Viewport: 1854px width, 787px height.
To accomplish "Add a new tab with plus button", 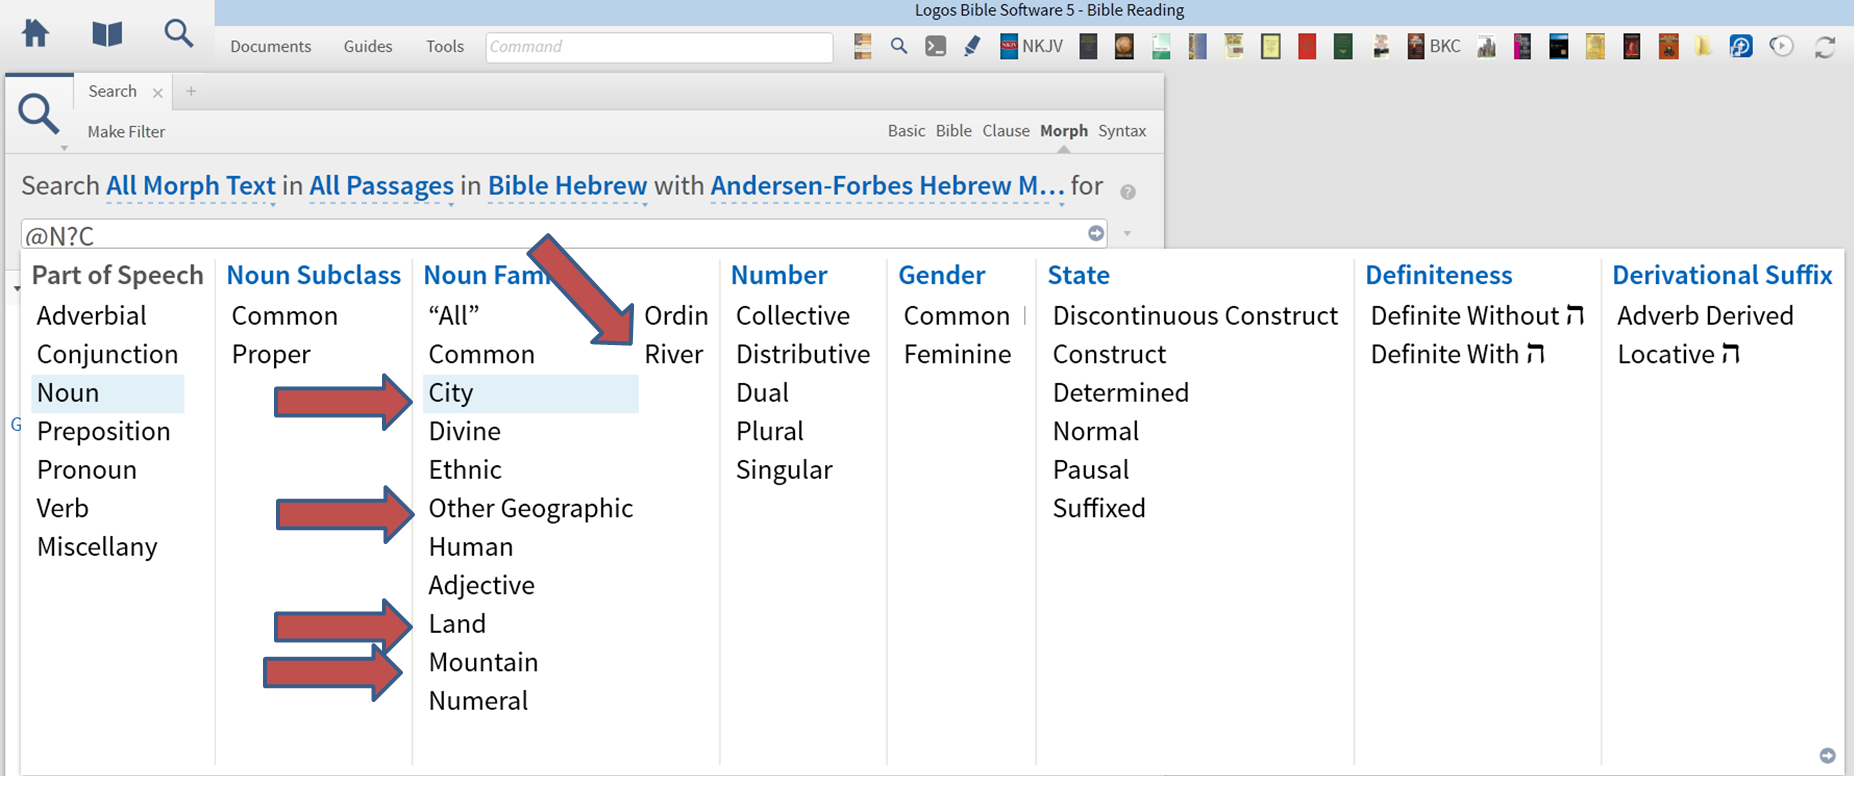I will point(191,91).
